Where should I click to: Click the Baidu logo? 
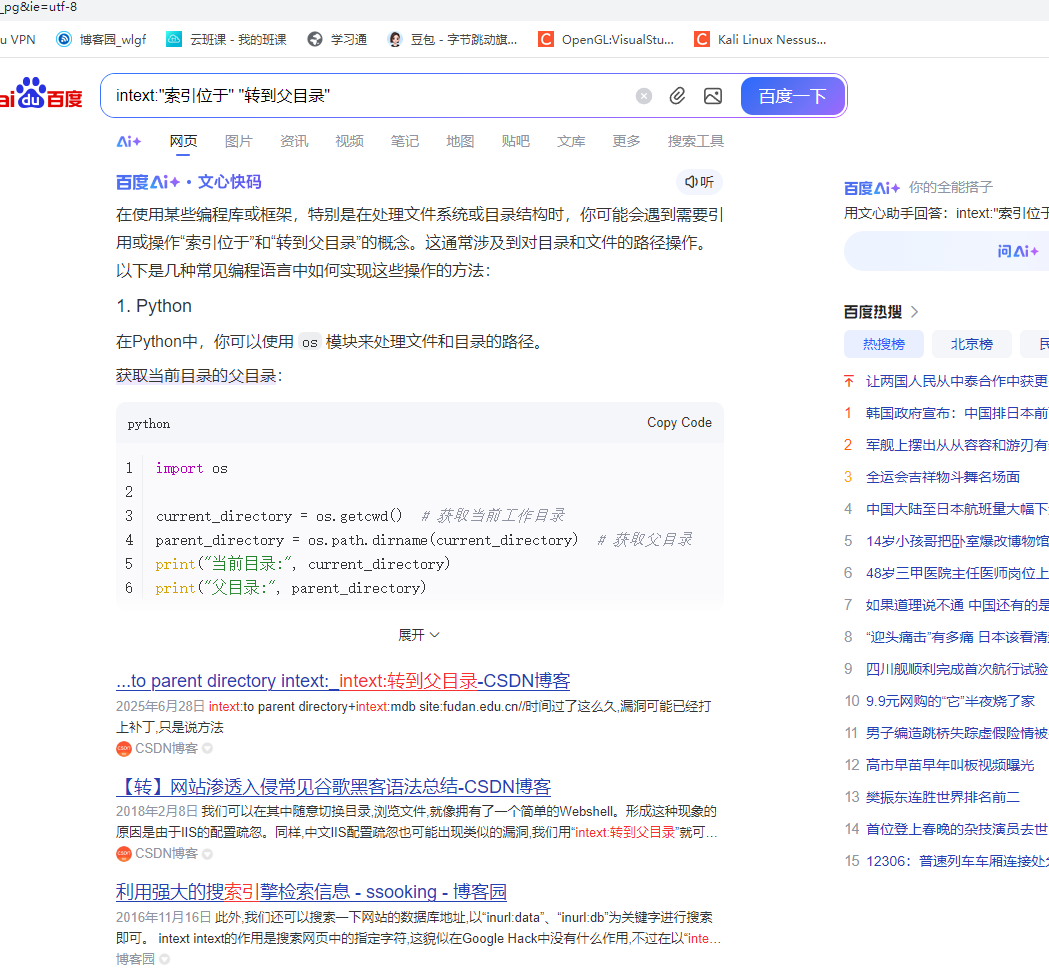[41, 94]
